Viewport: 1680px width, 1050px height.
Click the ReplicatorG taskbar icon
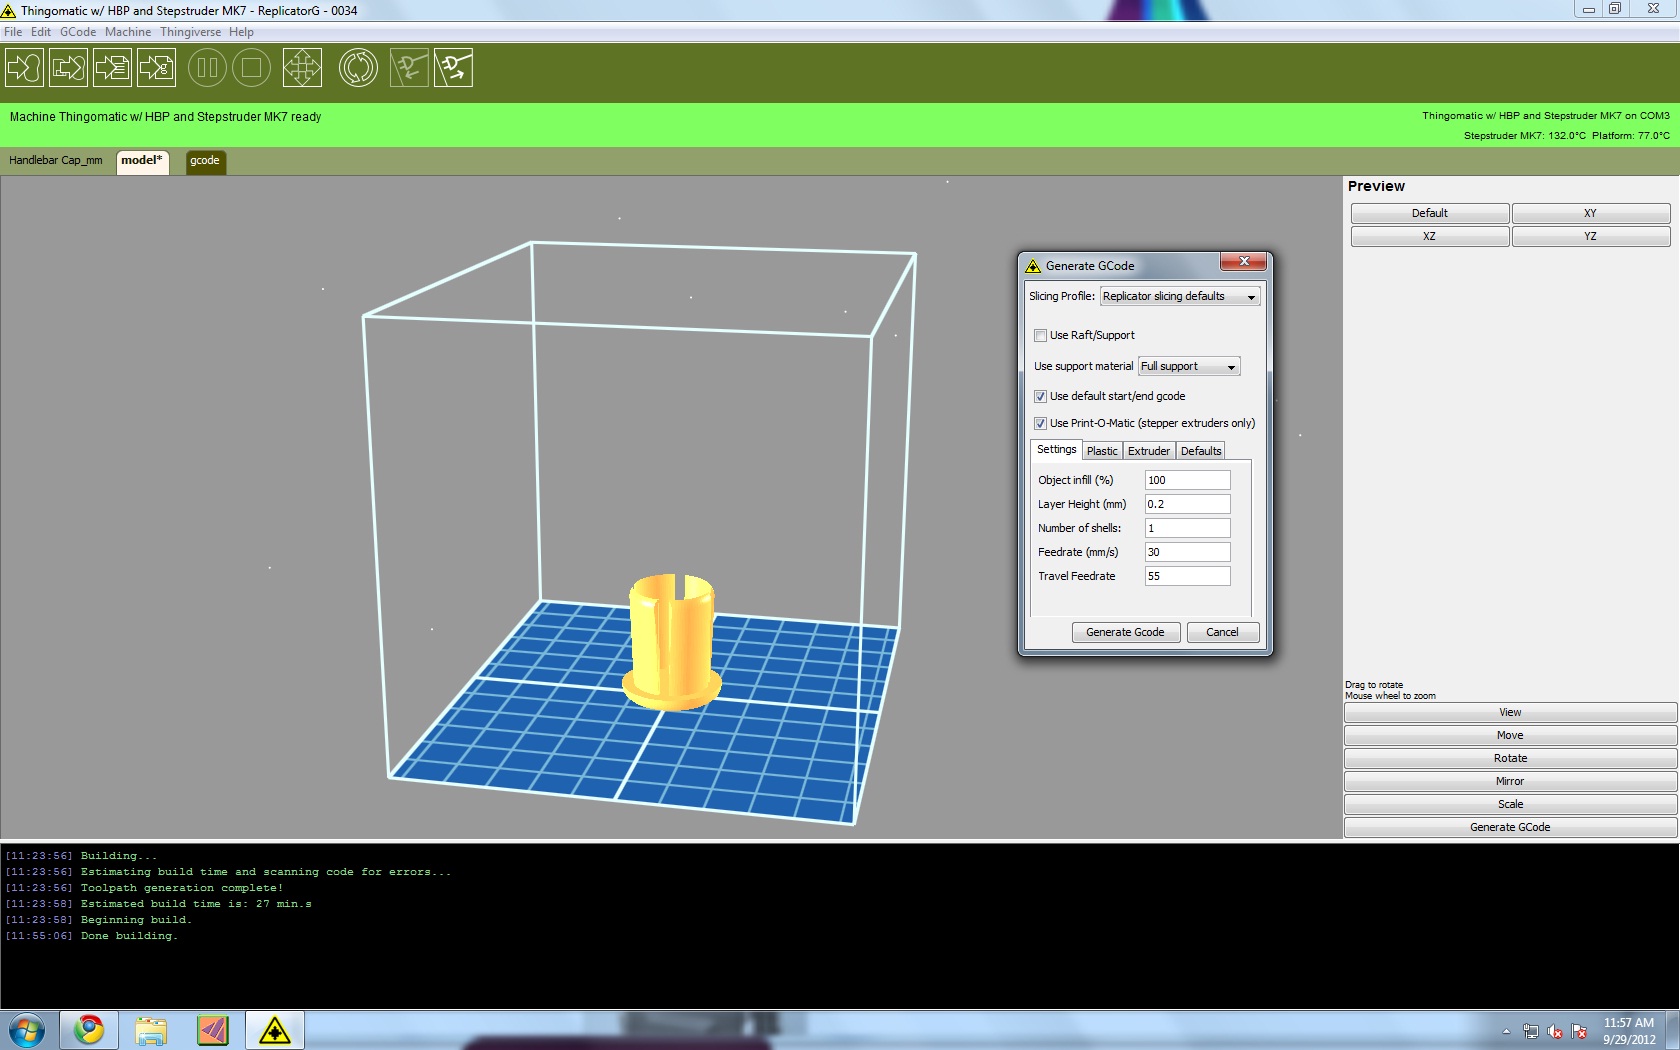(x=275, y=1030)
